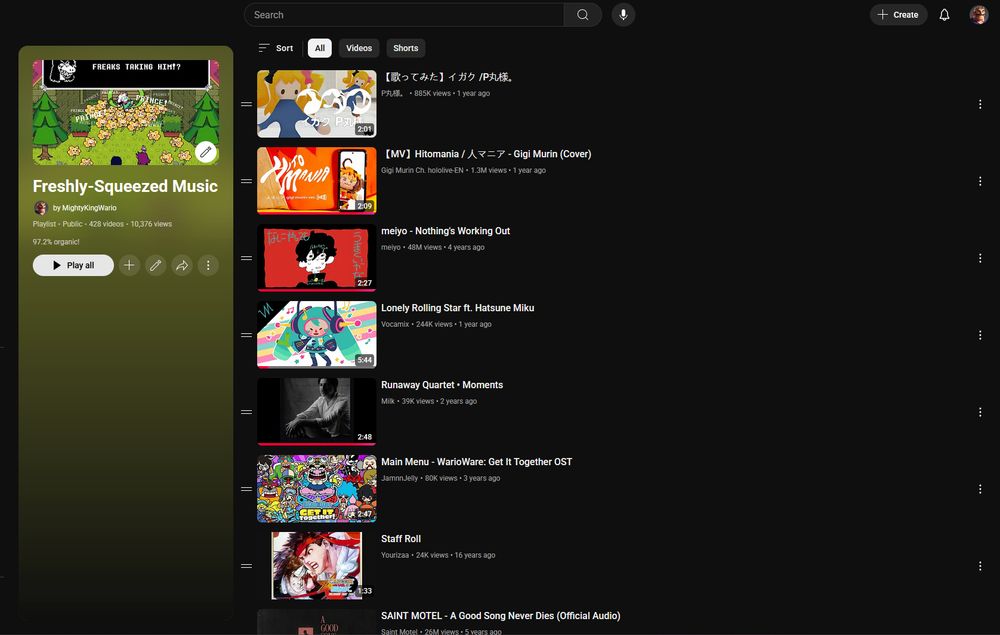
Task: Open meiyo red drawing thumbnail
Action: pos(316,258)
